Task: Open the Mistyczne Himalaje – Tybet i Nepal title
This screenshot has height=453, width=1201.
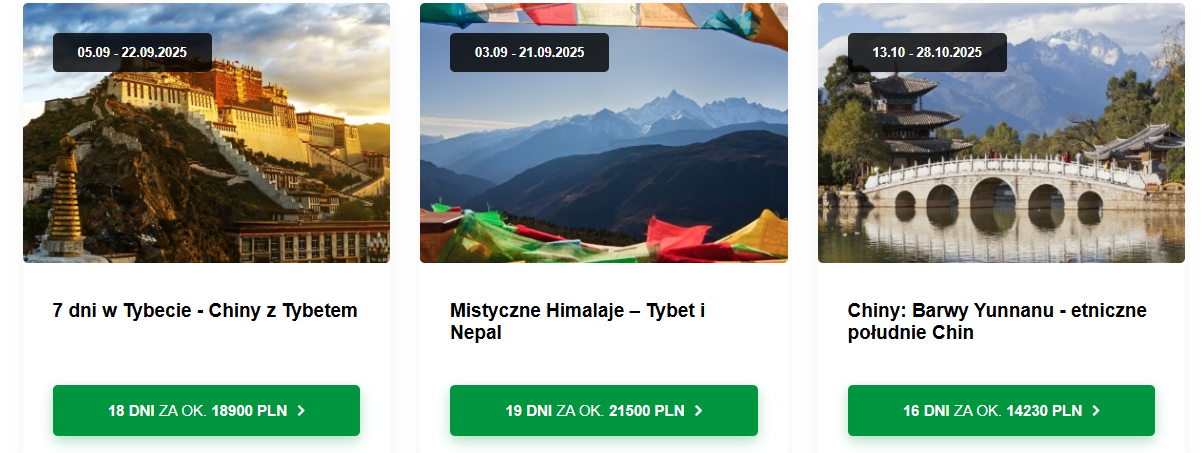Action: pyautogui.click(x=578, y=322)
